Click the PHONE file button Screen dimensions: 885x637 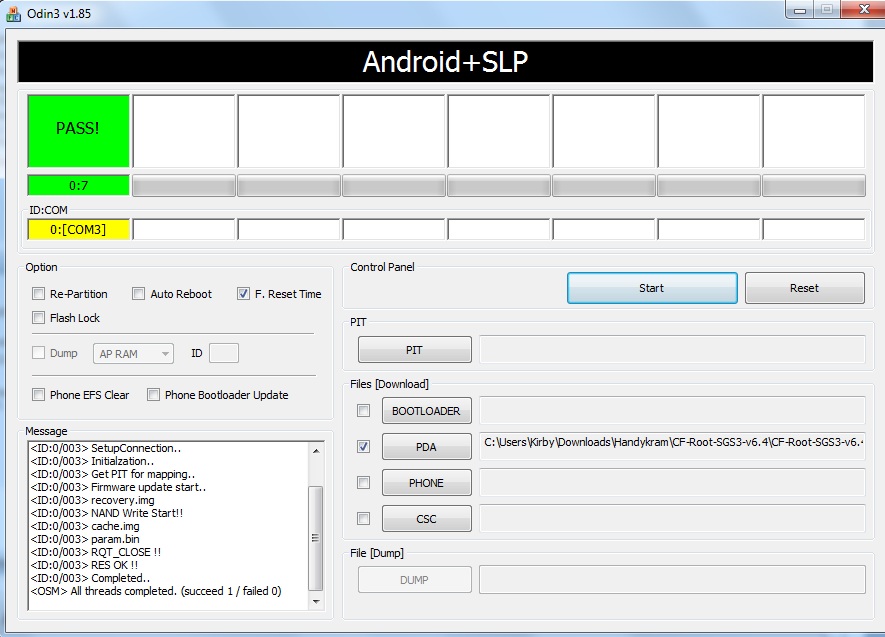pyautogui.click(x=427, y=483)
